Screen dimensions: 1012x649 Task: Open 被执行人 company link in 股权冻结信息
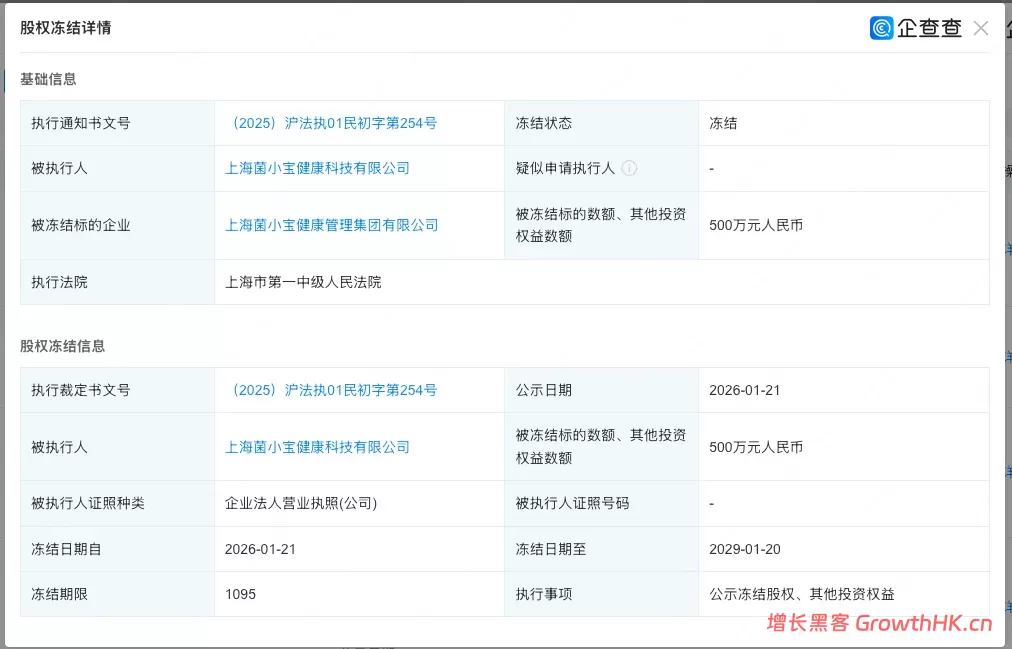coord(317,447)
